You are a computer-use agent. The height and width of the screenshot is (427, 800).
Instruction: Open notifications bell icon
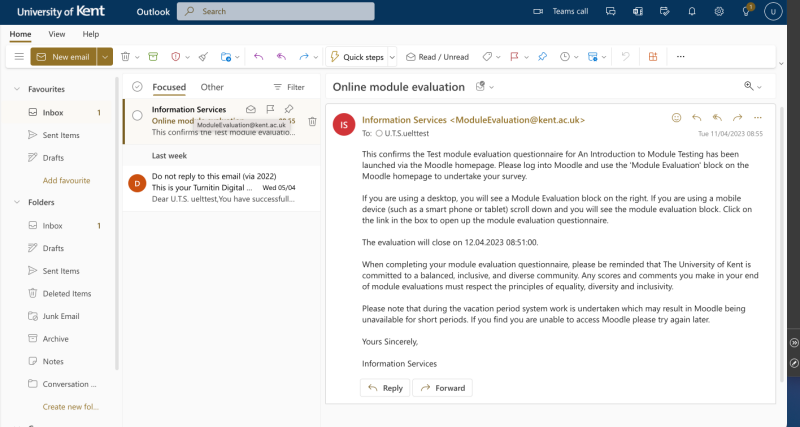tap(692, 11)
